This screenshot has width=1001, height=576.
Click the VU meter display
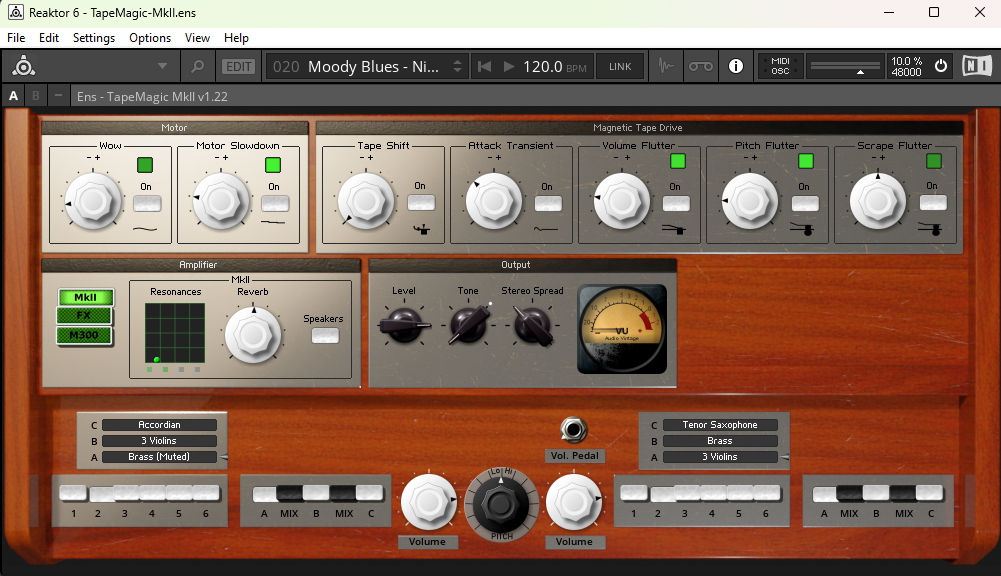(x=622, y=329)
